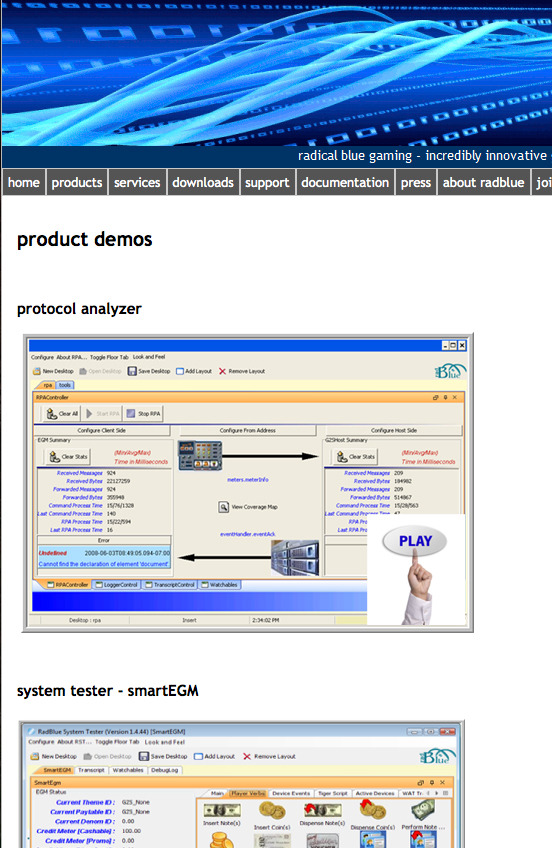Open the downloads section
The height and width of the screenshot is (848, 552).
[203, 183]
